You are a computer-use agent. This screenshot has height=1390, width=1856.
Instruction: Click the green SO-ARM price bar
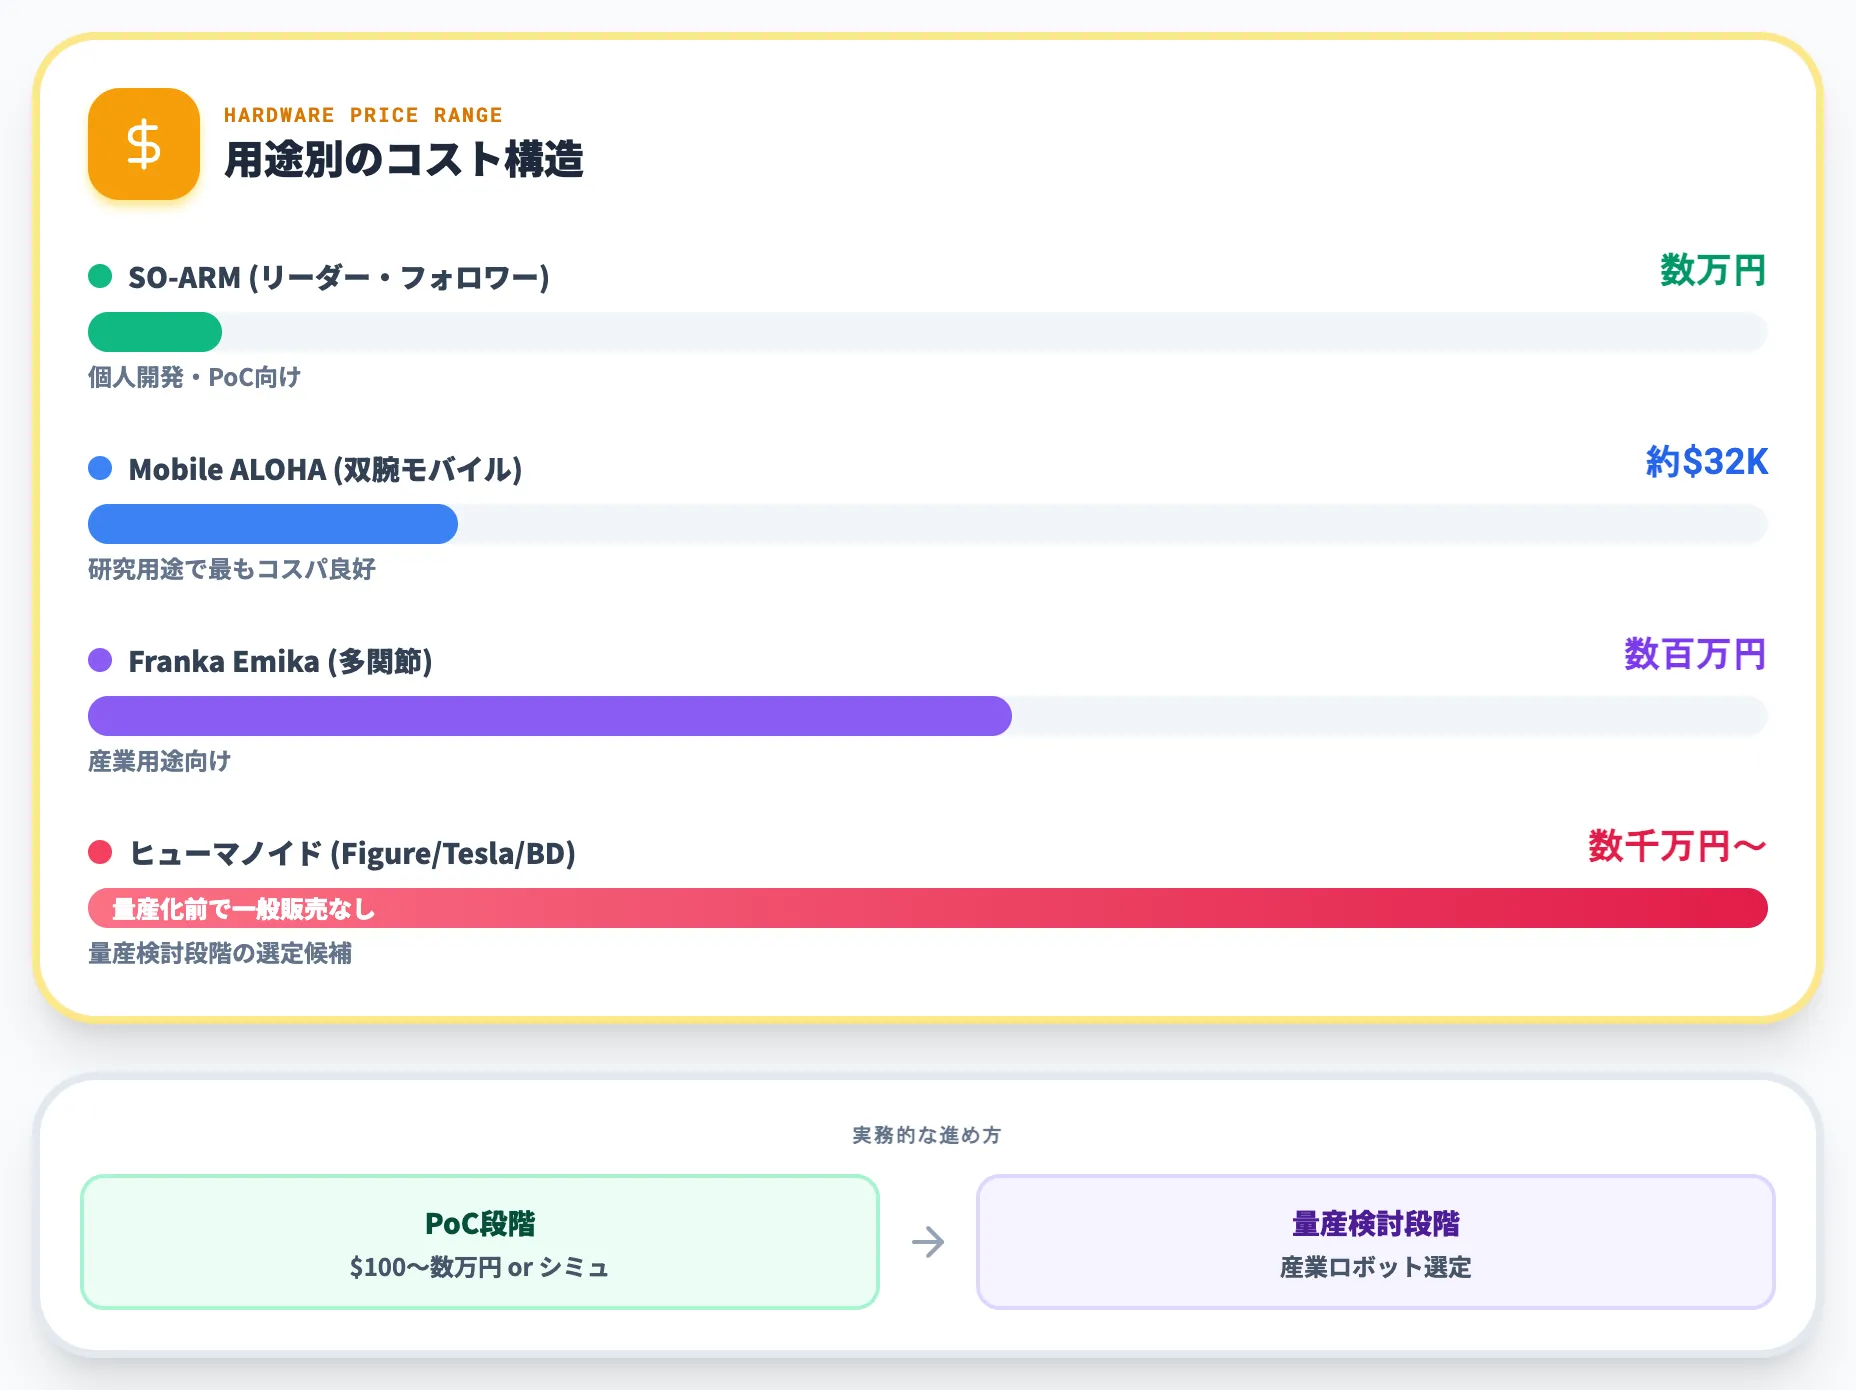click(155, 332)
